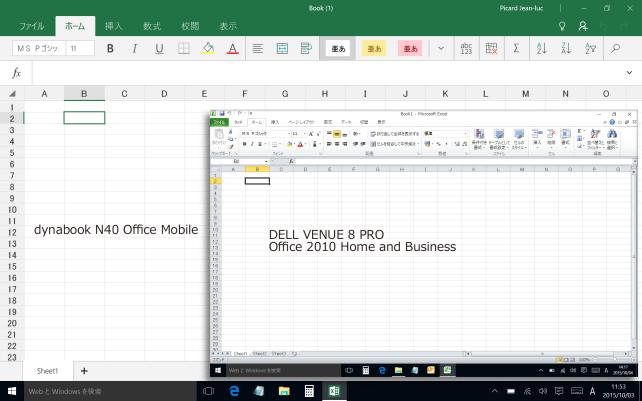Open セルのスタイル in the Excel 2010 window
Screen dimensions: 642x401
tap(519, 139)
